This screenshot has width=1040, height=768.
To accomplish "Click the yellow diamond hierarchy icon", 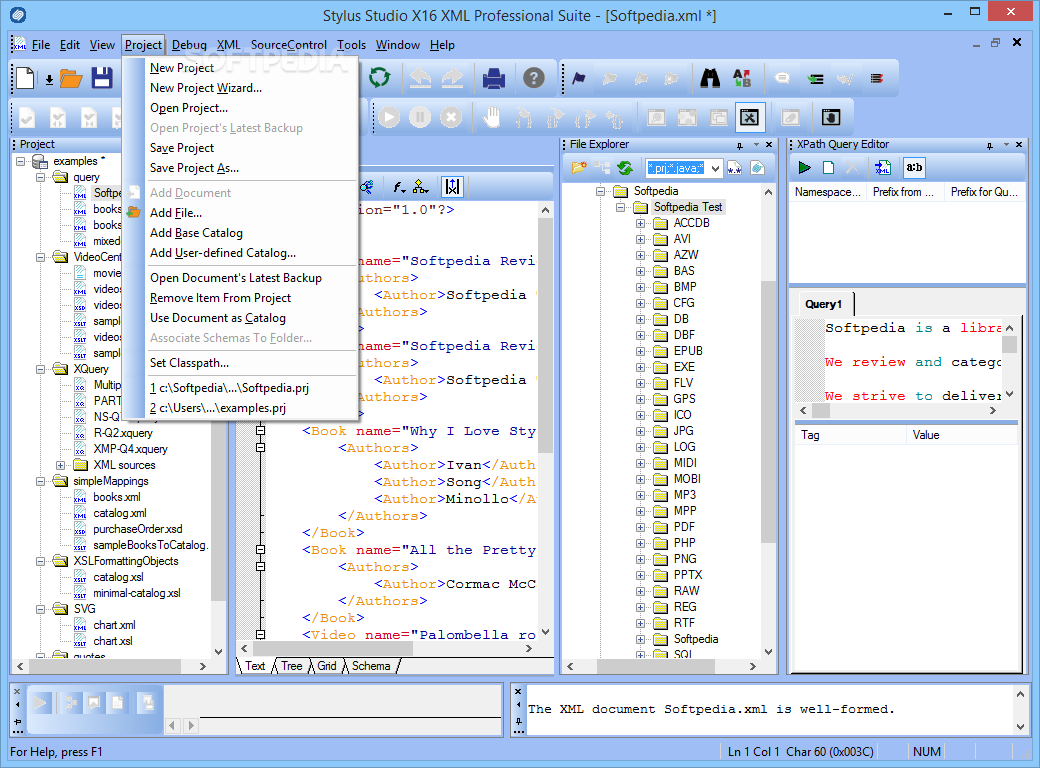I will point(421,188).
